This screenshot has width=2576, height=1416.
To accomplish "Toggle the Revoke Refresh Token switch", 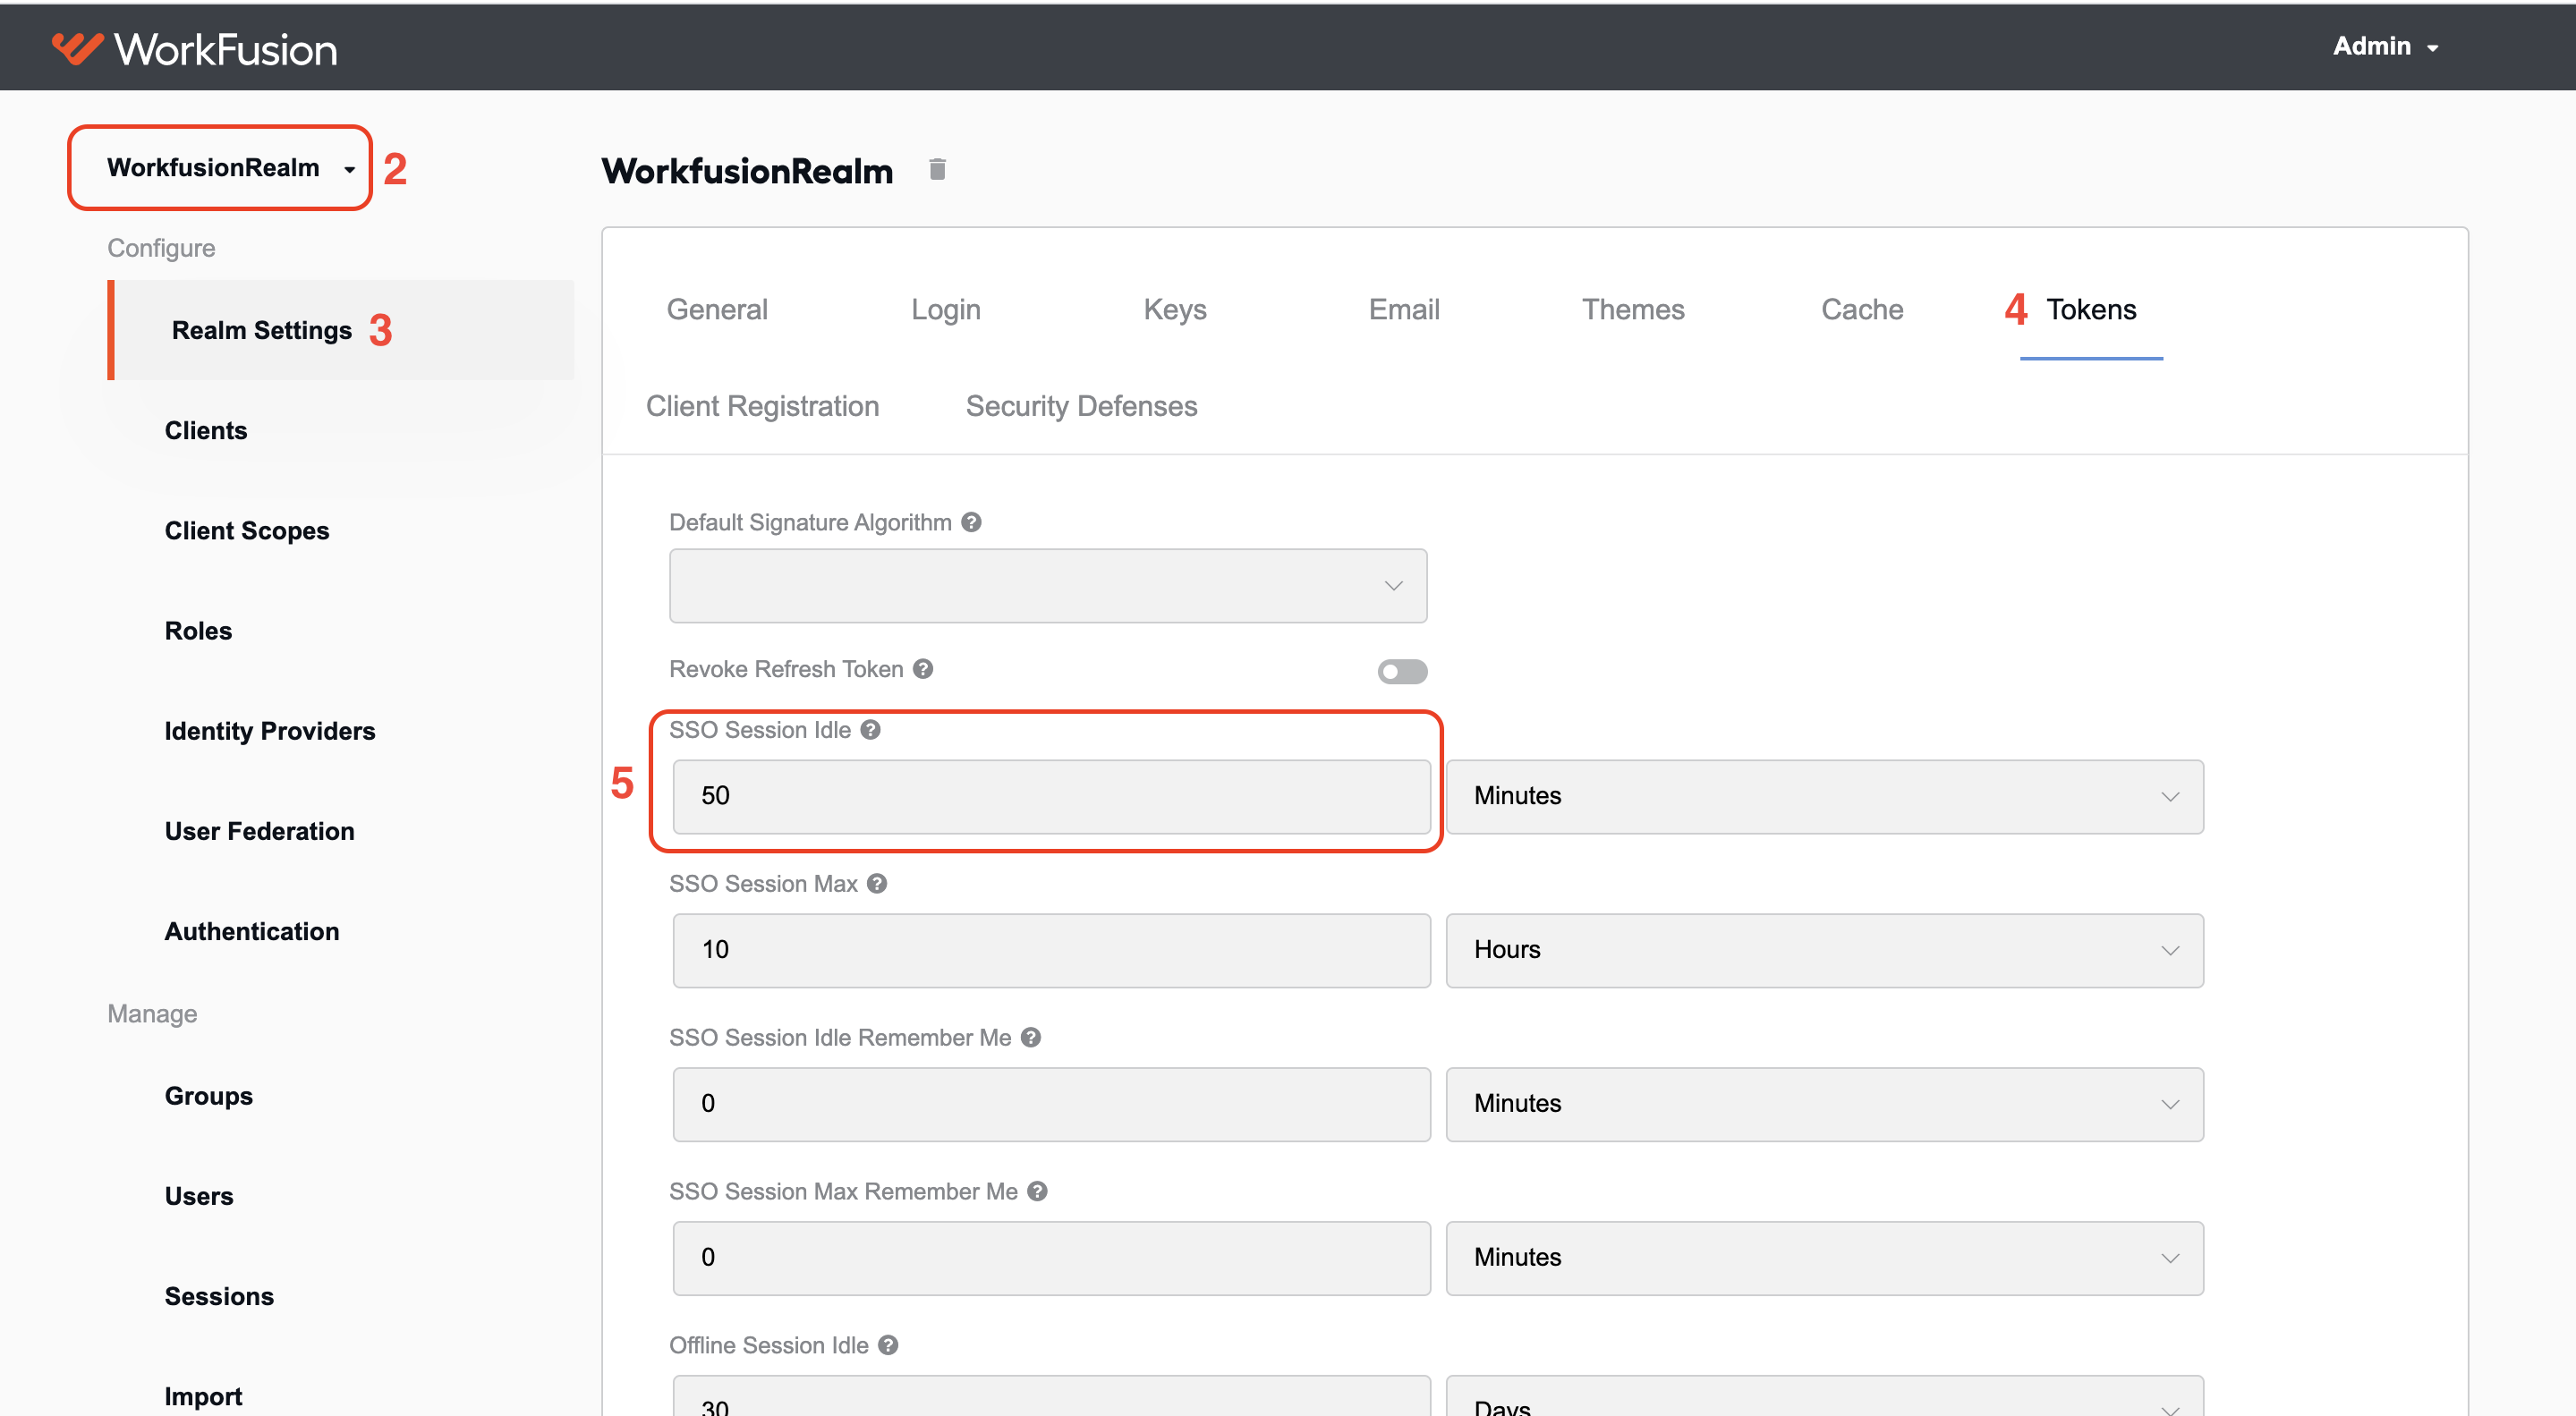I will 1402,671.
